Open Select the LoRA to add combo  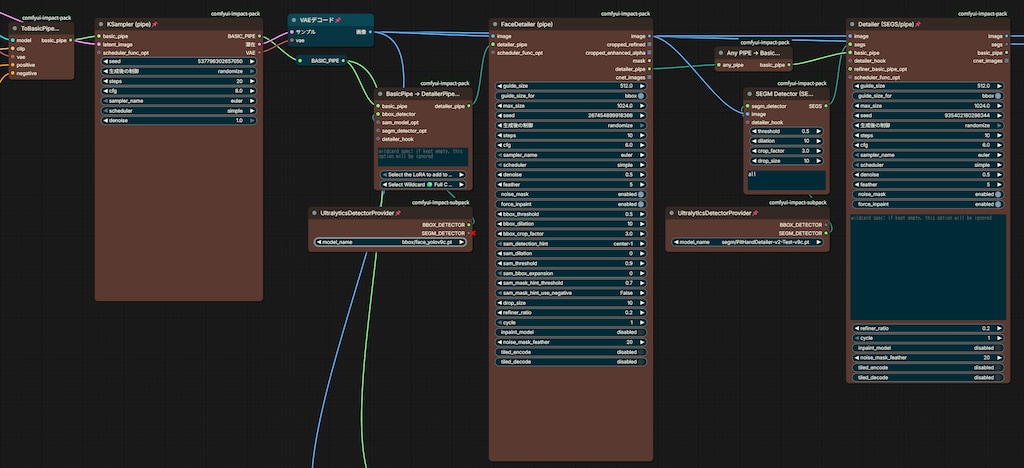(423, 175)
